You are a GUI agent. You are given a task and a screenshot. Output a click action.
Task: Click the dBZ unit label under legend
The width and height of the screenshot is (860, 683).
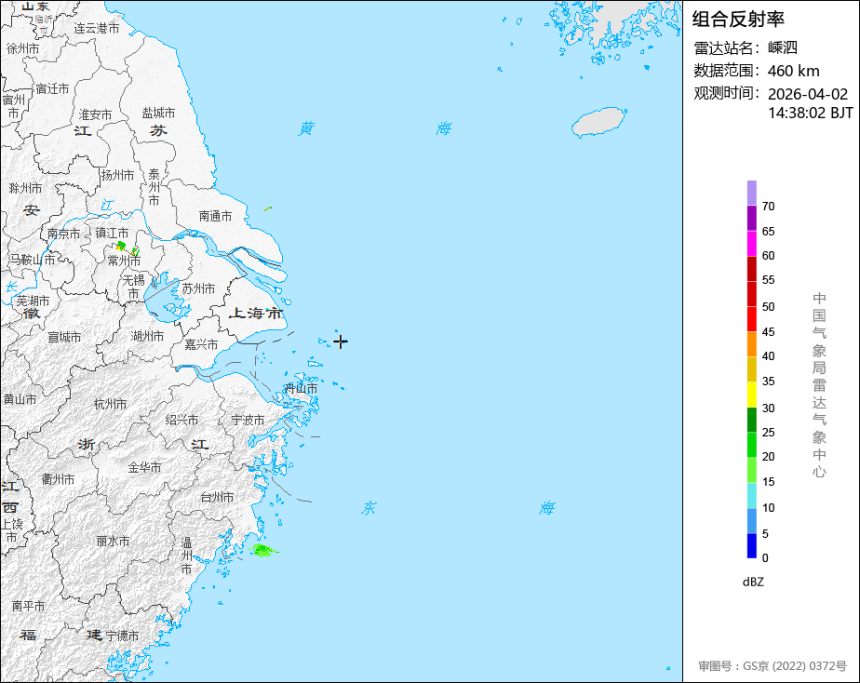click(753, 582)
